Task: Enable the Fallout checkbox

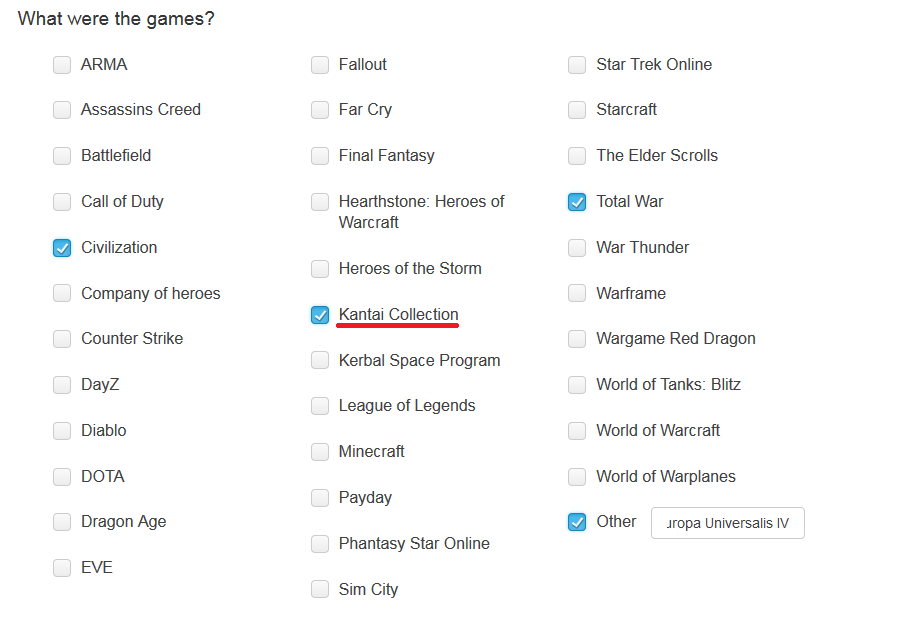Action: tap(320, 65)
